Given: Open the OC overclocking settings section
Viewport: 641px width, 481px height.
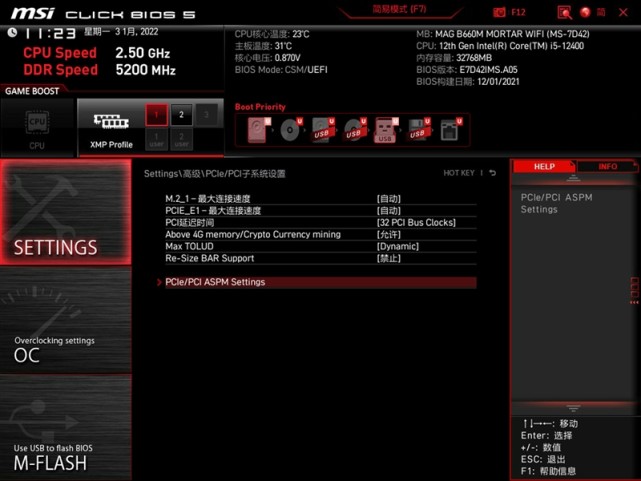Looking at the screenshot, I should click(66, 321).
